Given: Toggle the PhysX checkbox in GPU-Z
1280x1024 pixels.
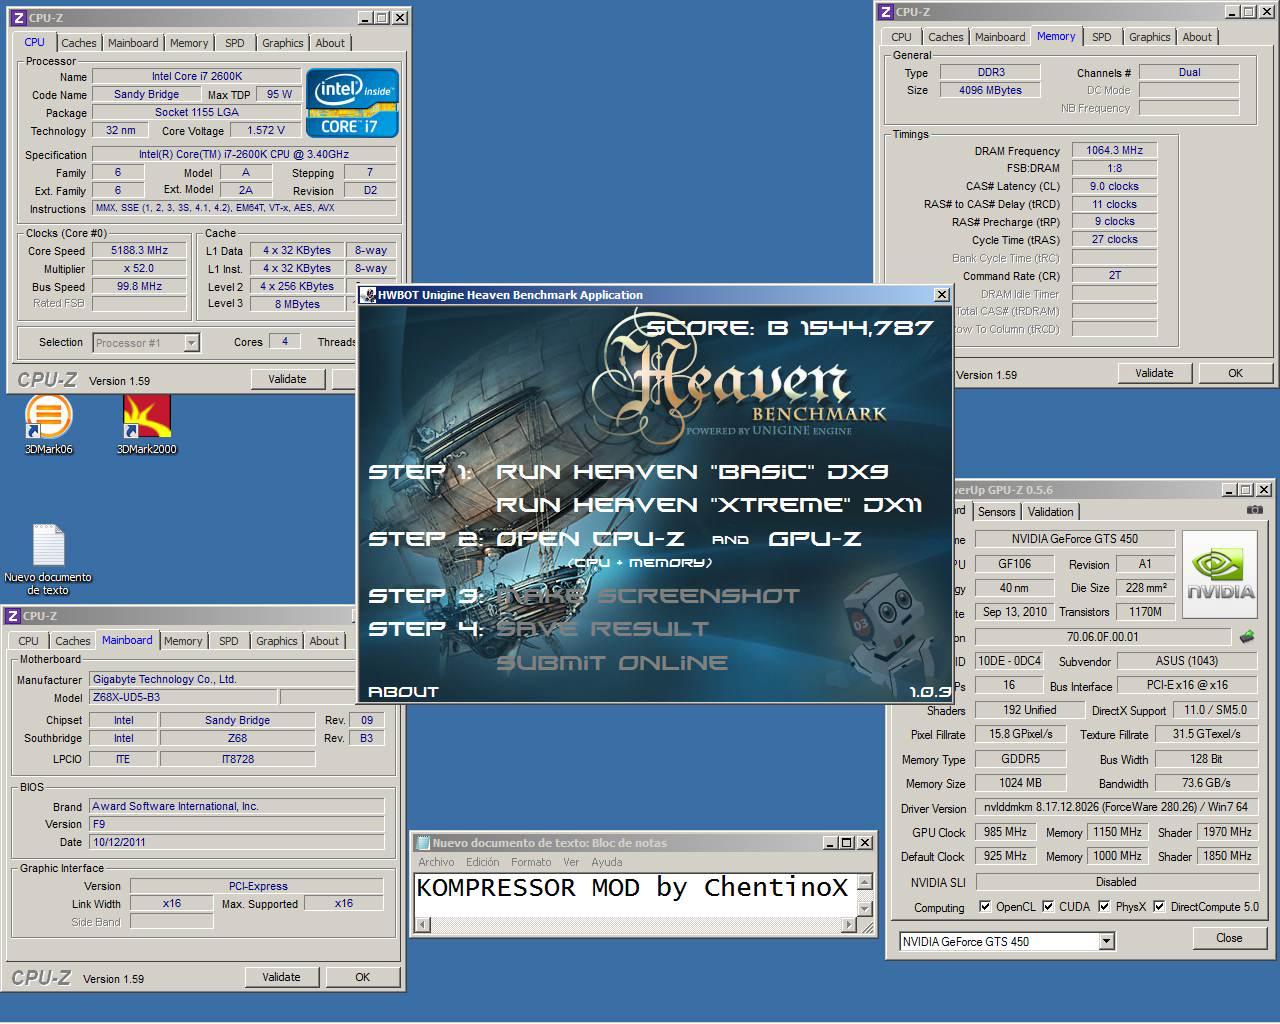Looking at the screenshot, I should tap(1104, 907).
